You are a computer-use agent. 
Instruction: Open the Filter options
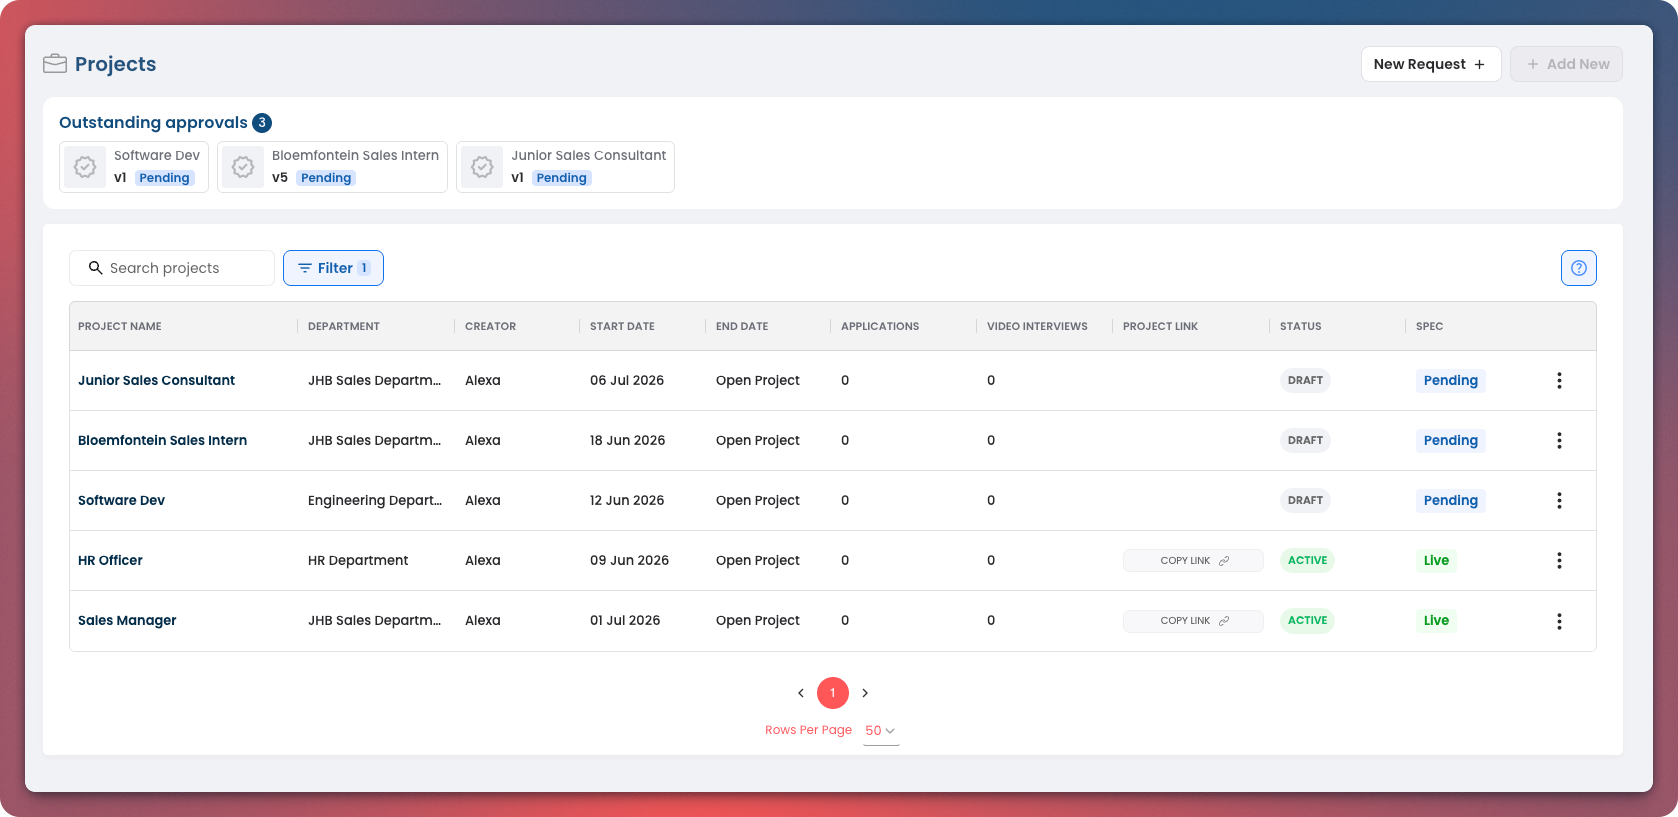(333, 268)
